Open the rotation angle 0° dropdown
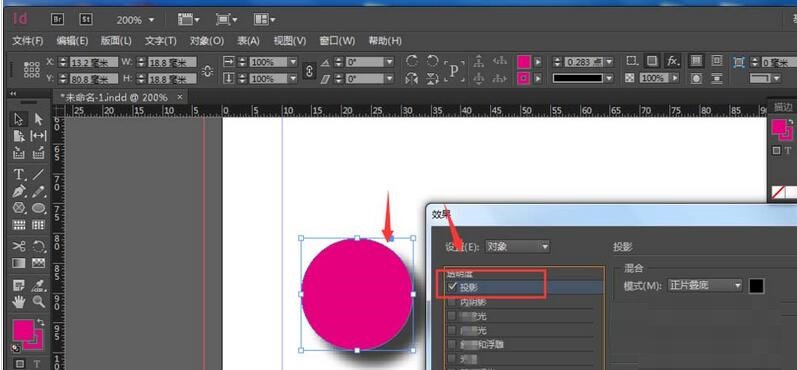 (389, 62)
